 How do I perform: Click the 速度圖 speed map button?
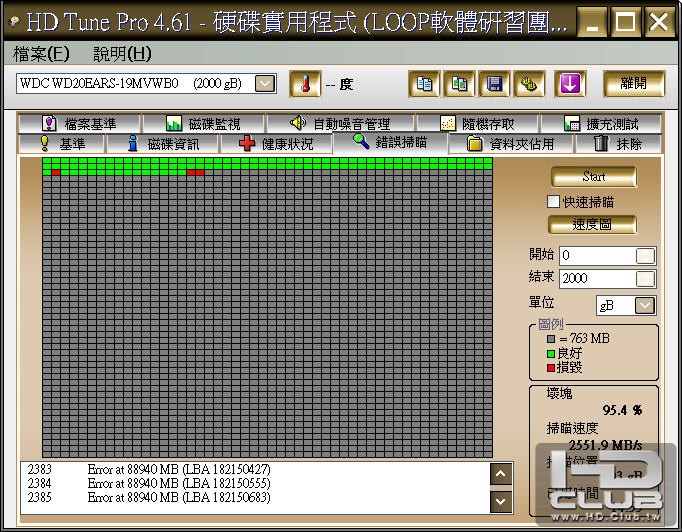click(592, 224)
